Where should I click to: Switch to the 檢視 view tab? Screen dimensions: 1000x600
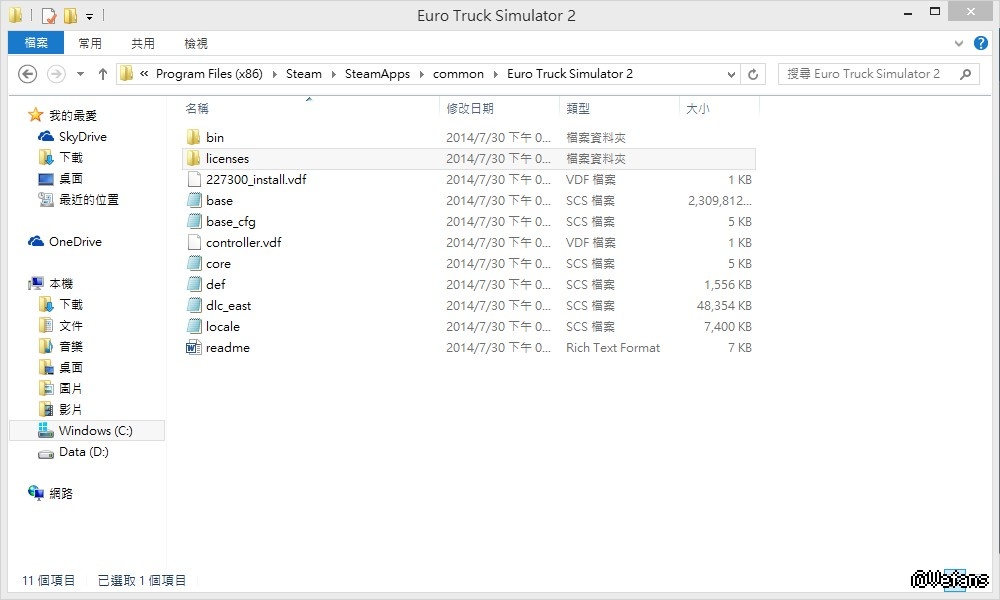(196, 43)
